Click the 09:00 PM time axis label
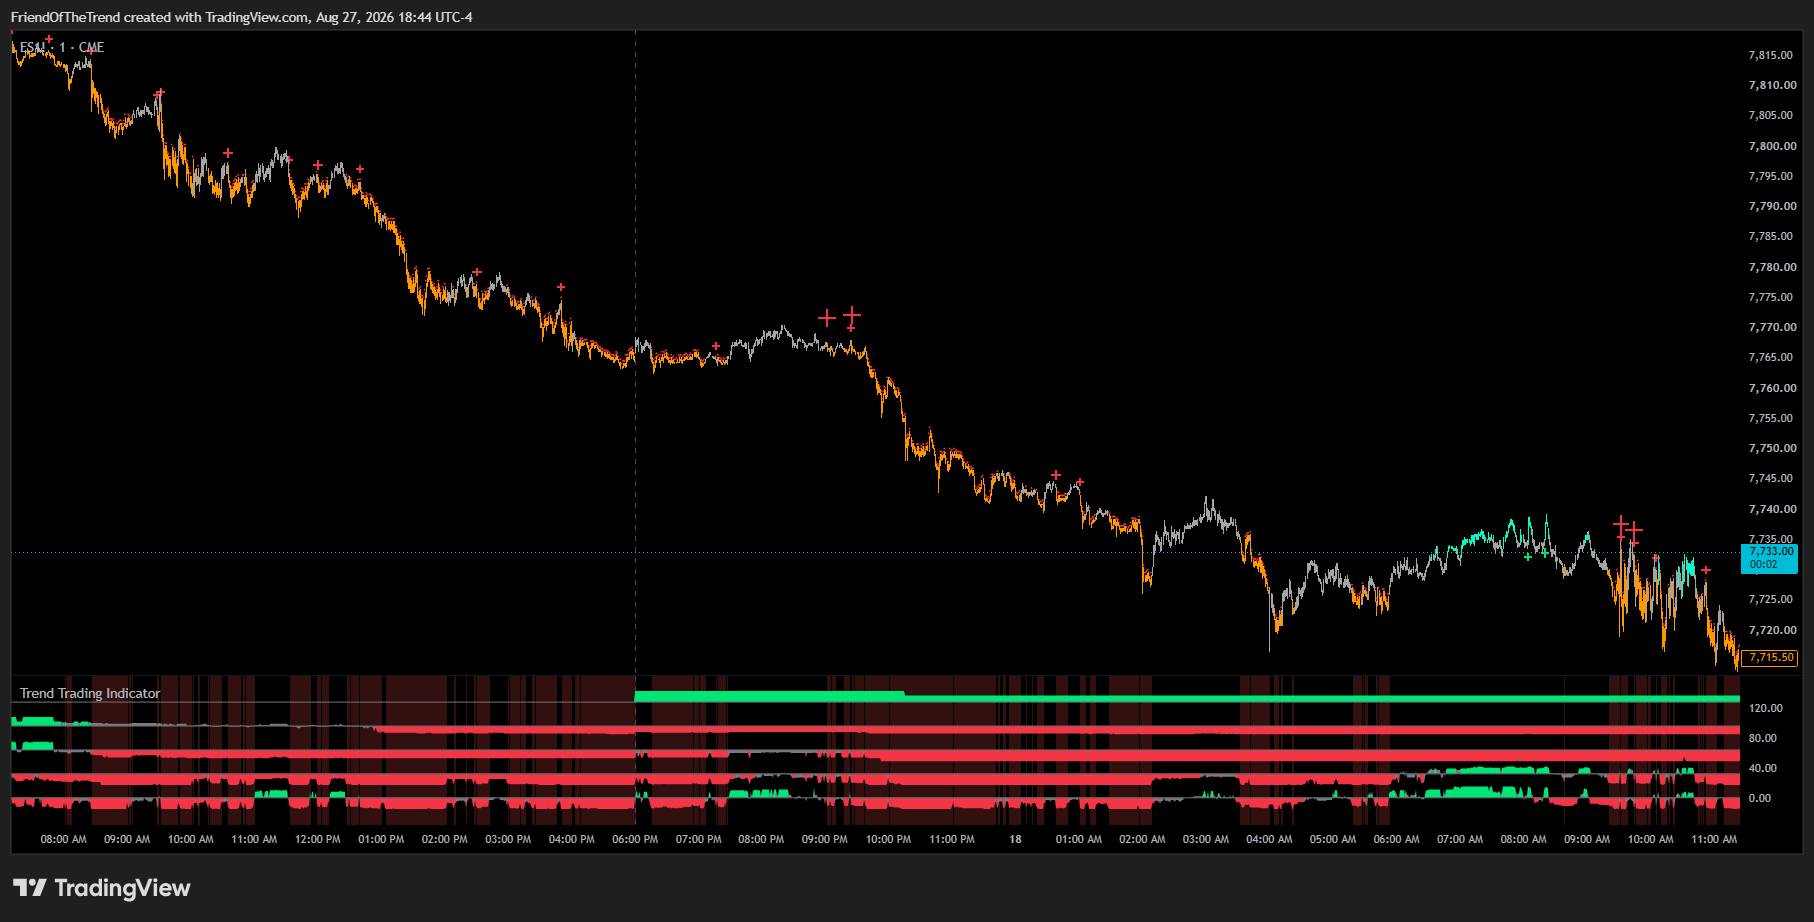The image size is (1814, 922). point(825,839)
